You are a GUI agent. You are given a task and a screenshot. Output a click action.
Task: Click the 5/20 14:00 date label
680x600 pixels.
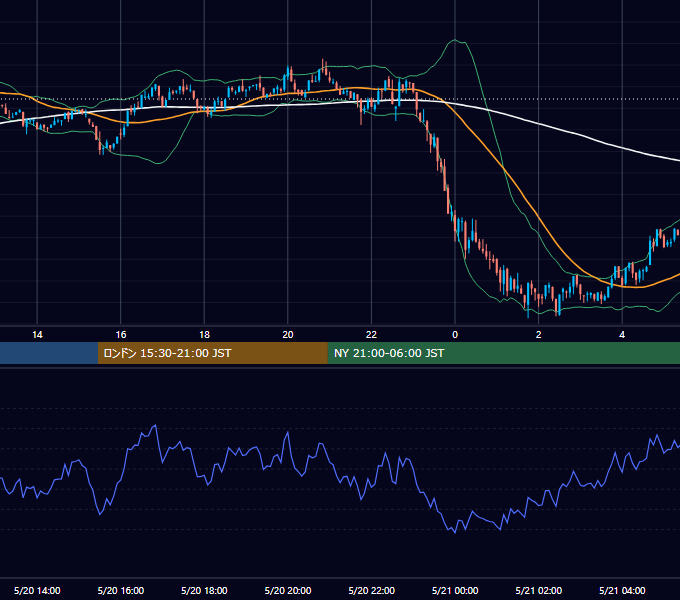click(x=37, y=590)
